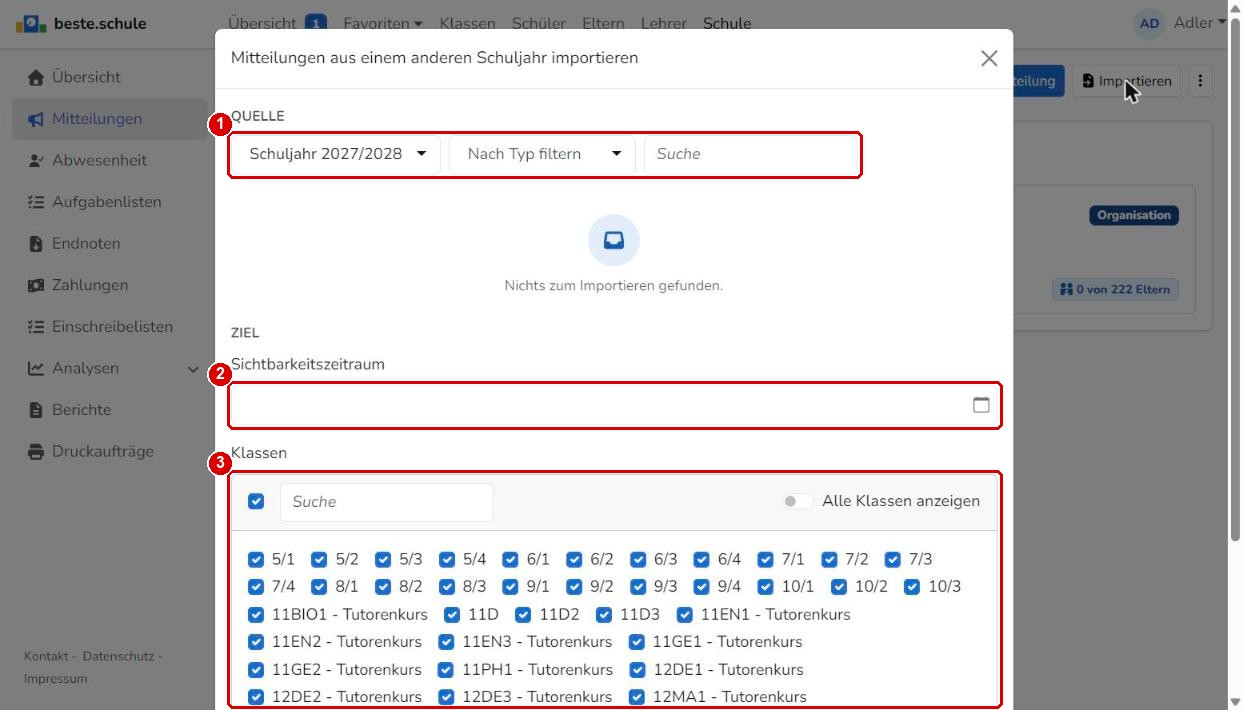This screenshot has height=710, width=1243.
Task: Click the Übersicht home icon in sidebar
Action: click(x=36, y=77)
